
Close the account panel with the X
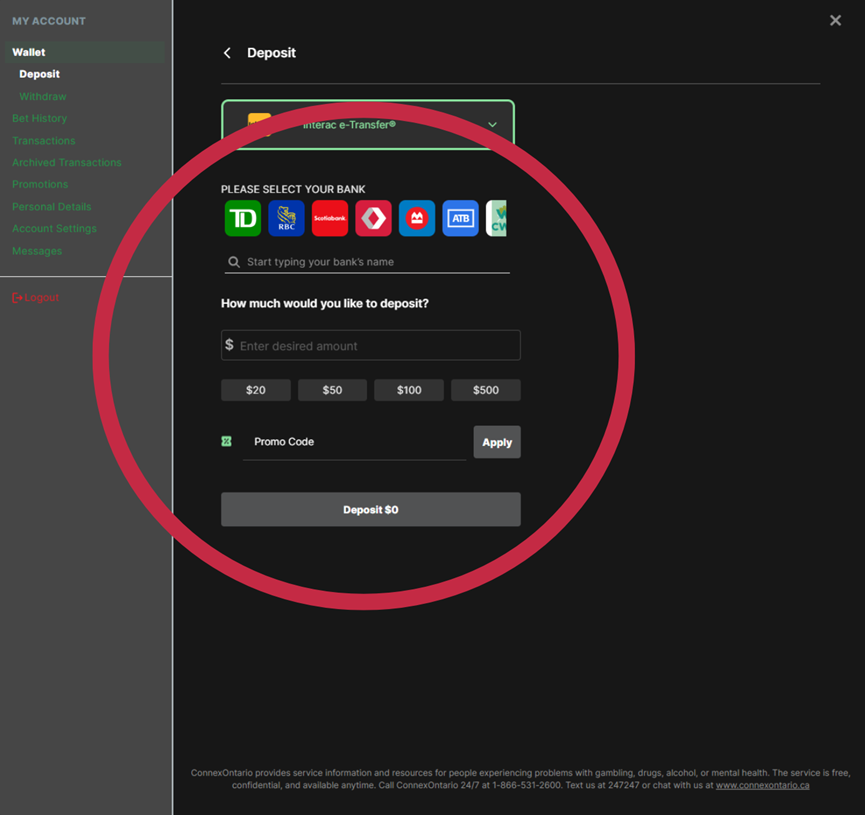835,20
